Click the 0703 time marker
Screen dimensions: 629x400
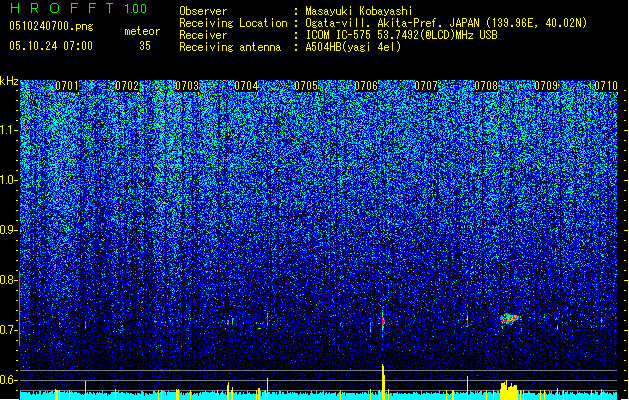[187, 86]
